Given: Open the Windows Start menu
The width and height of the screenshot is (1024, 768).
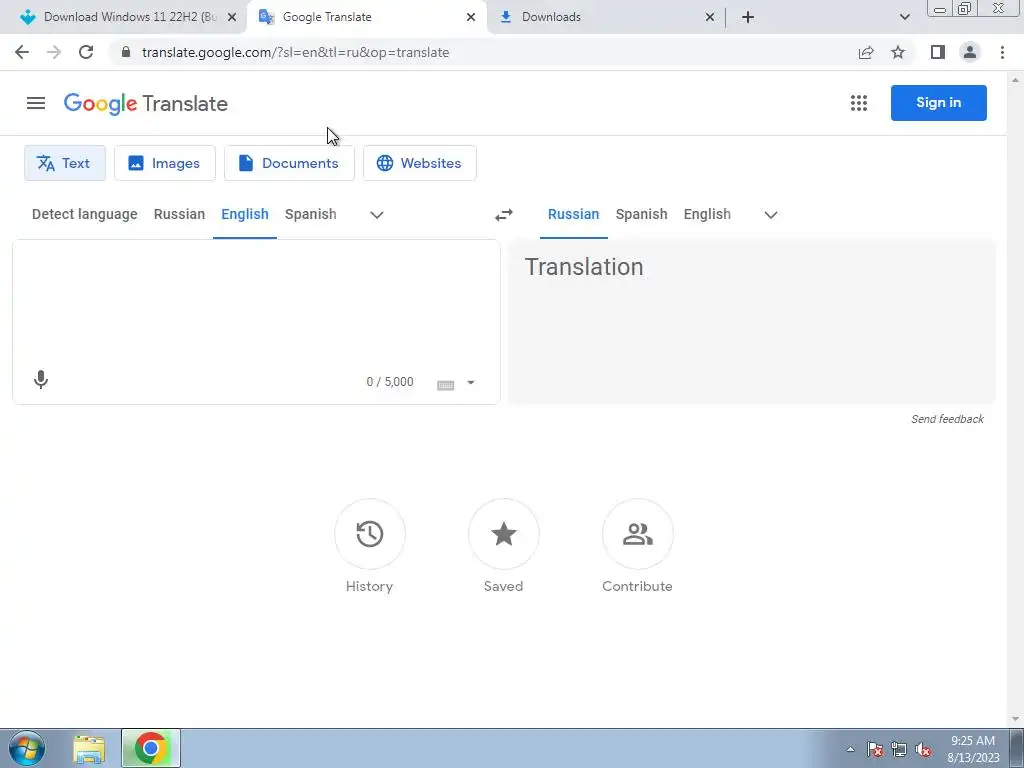Looking at the screenshot, I should (27, 748).
